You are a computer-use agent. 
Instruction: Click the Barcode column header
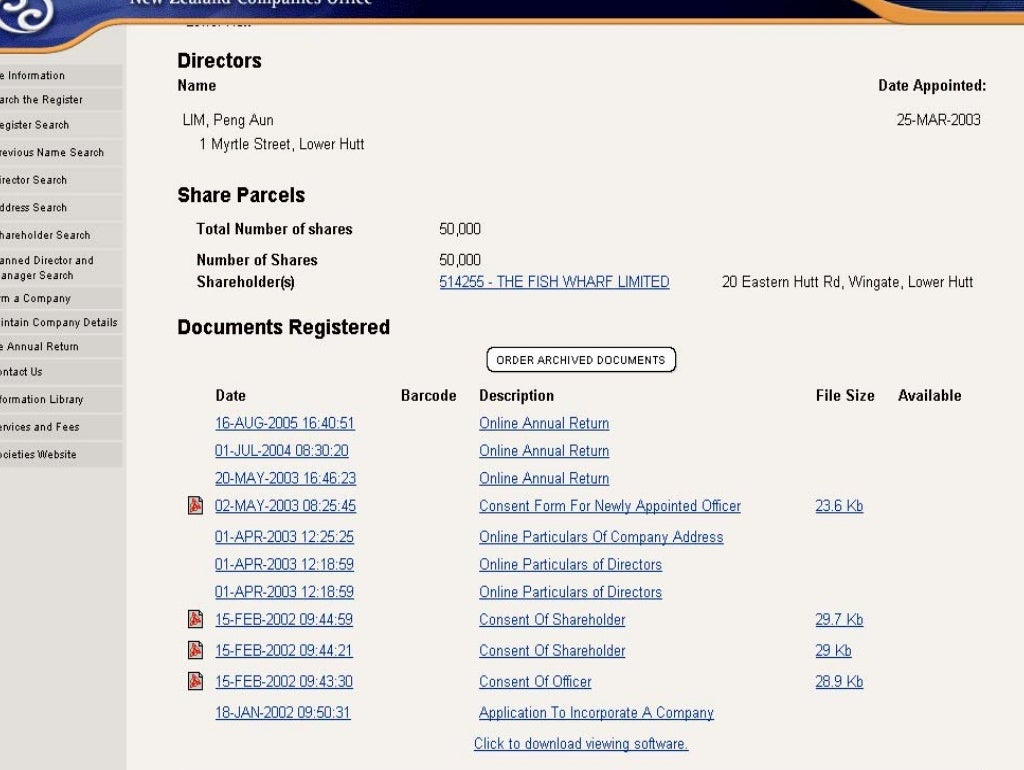(428, 395)
